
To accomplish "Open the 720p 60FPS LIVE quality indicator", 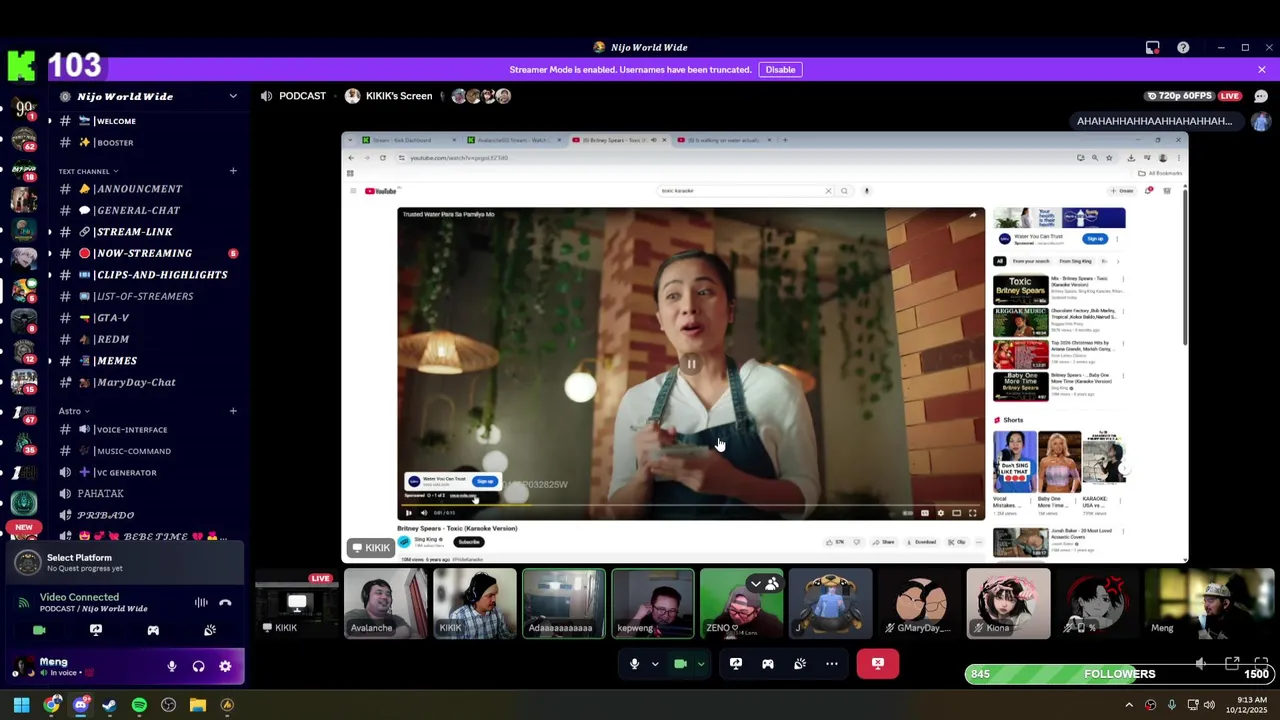I will pos(1195,96).
